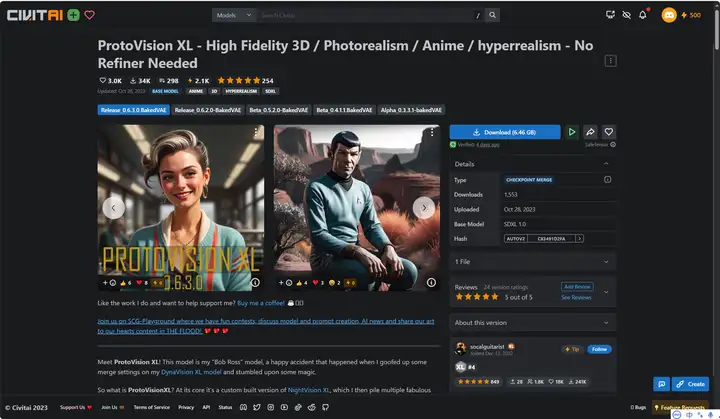Click the share arrow button

tap(590, 132)
